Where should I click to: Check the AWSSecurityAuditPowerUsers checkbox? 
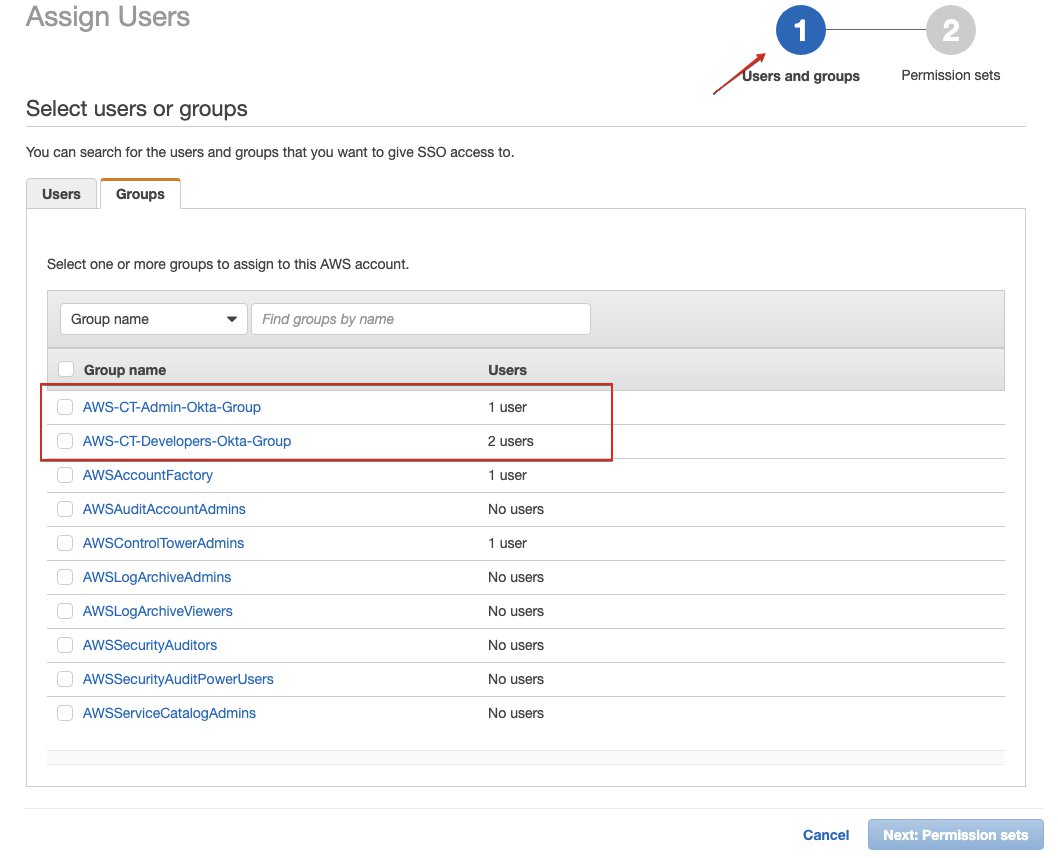[x=65, y=679]
